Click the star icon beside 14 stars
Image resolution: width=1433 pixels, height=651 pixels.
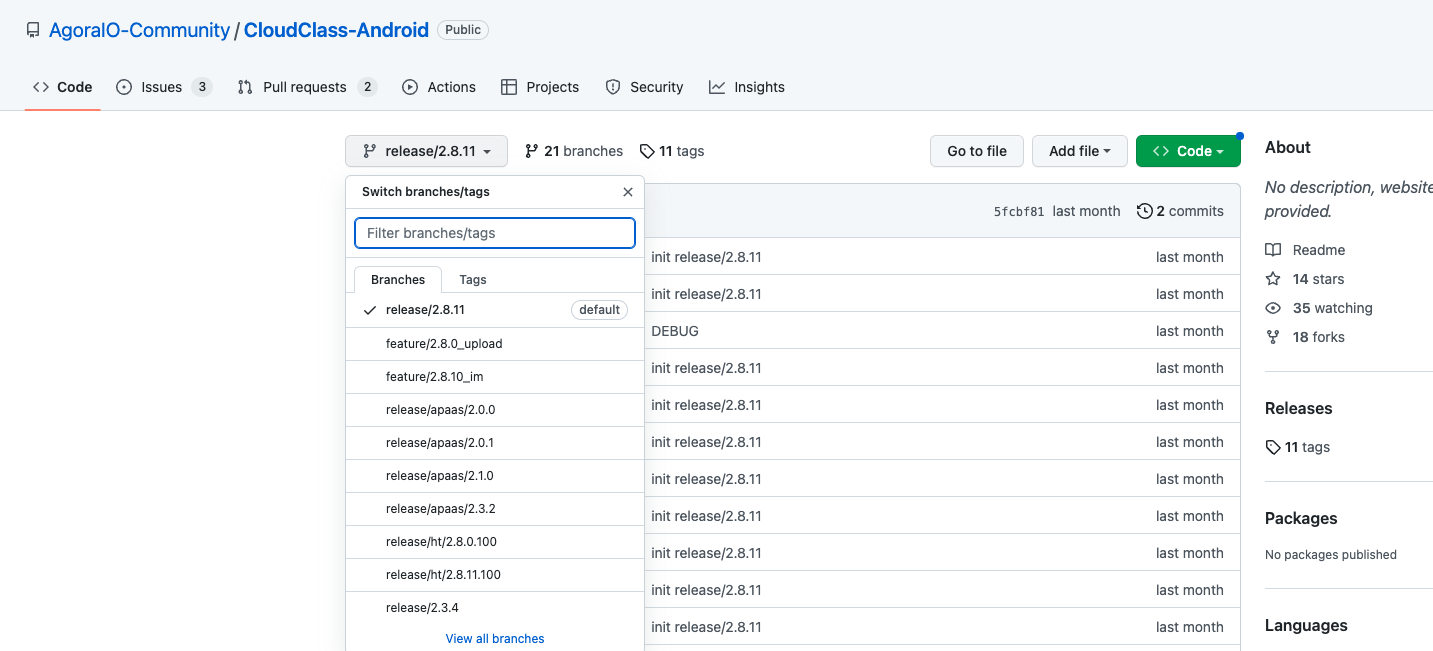(1273, 279)
